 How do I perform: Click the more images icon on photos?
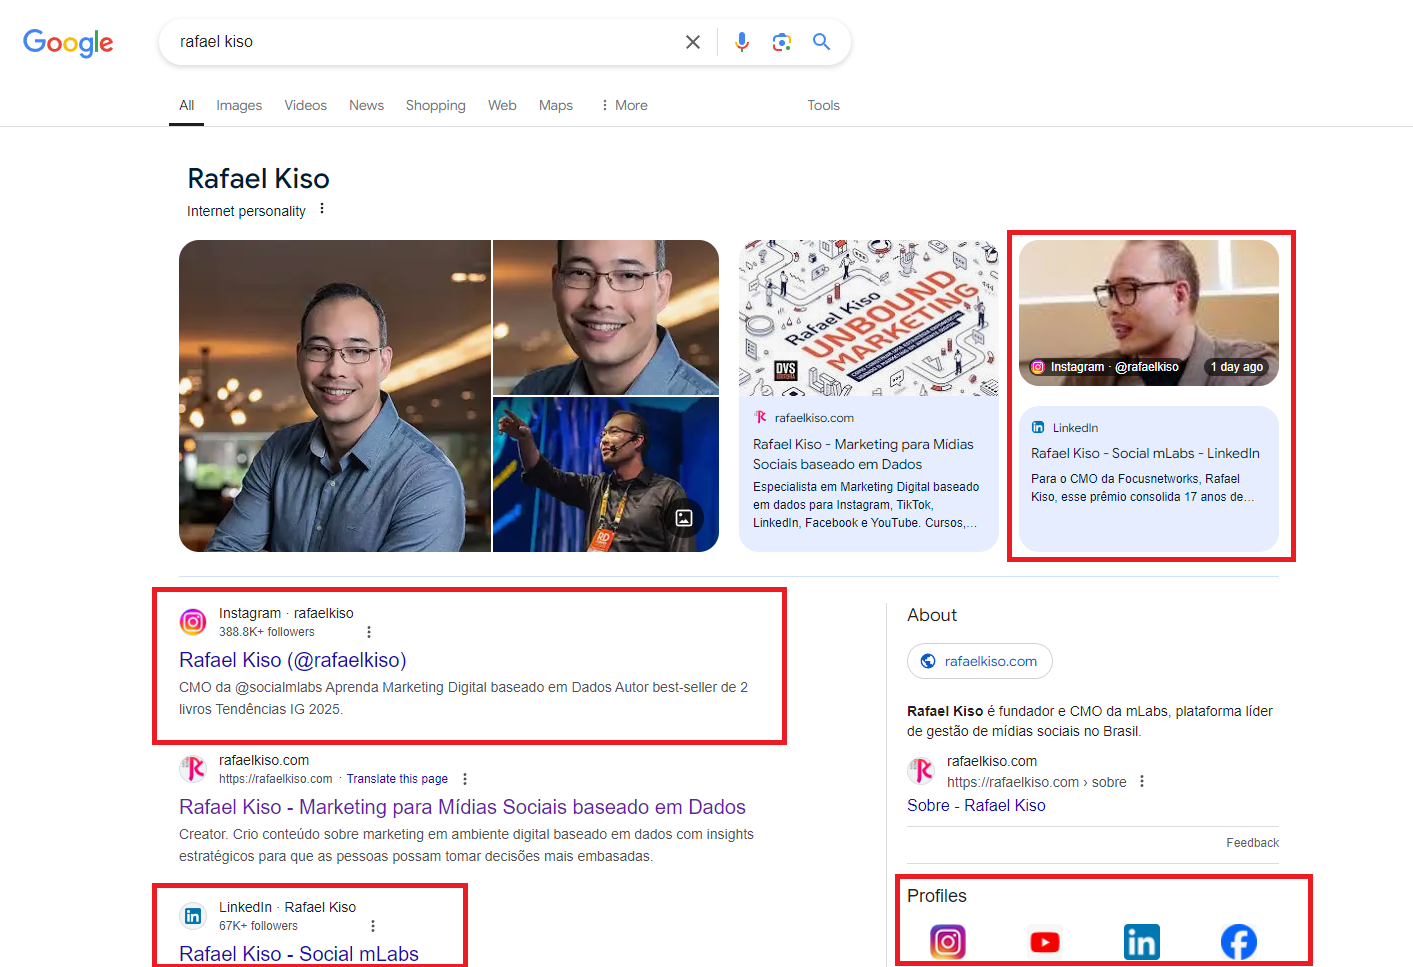click(x=684, y=518)
